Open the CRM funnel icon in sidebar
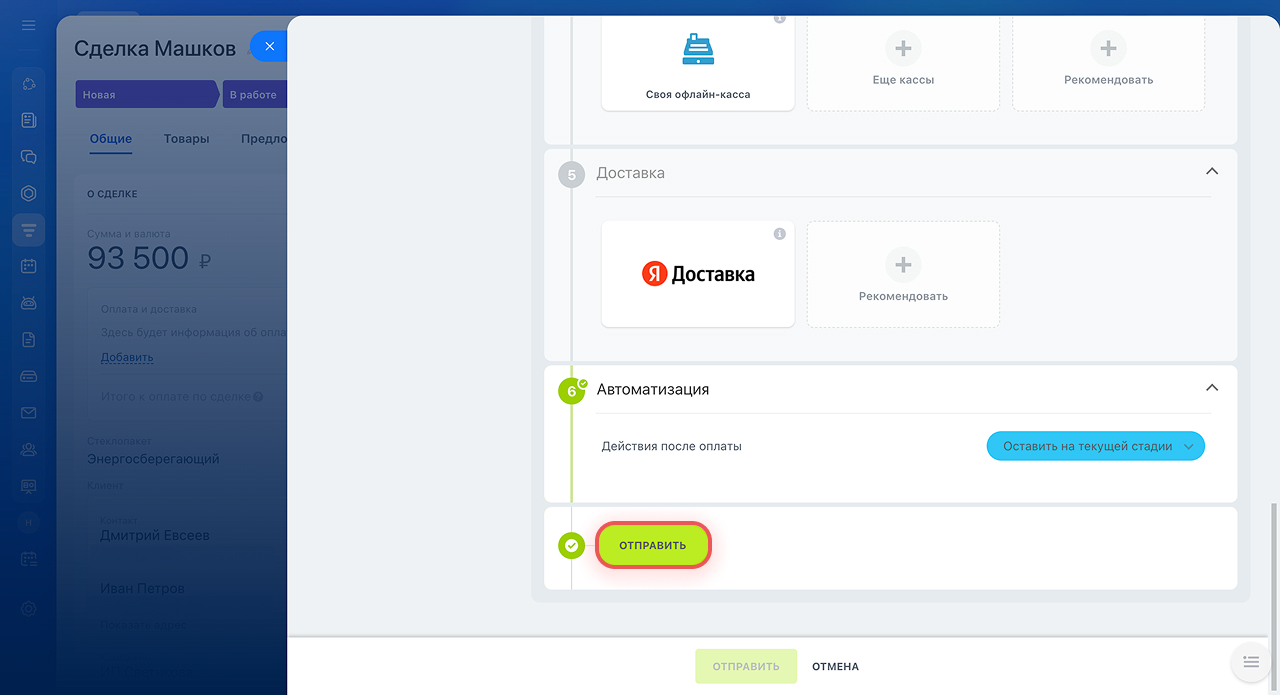Image resolution: width=1280 pixels, height=695 pixels. (28, 230)
